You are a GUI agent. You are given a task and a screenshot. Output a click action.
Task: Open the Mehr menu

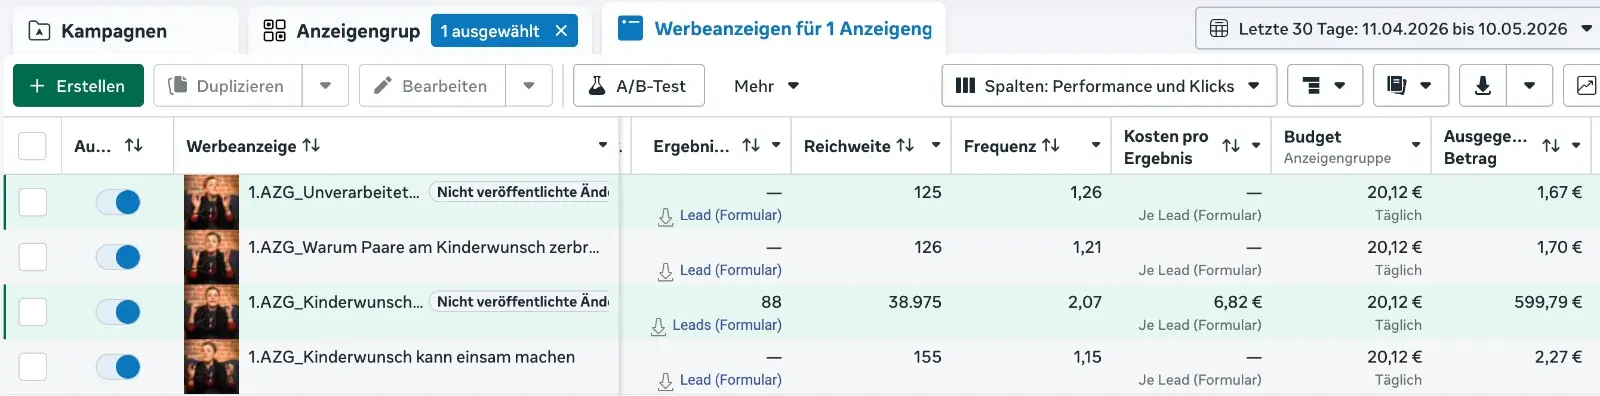click(766, 86)
